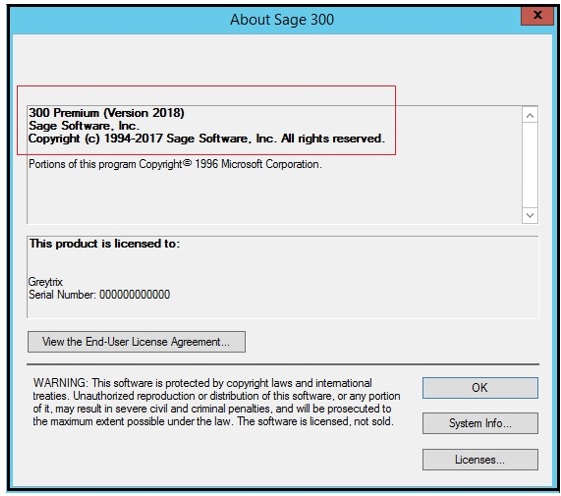This screenshot has width=561, height=496.
Task: Open the System Info window
Action: 480,423
